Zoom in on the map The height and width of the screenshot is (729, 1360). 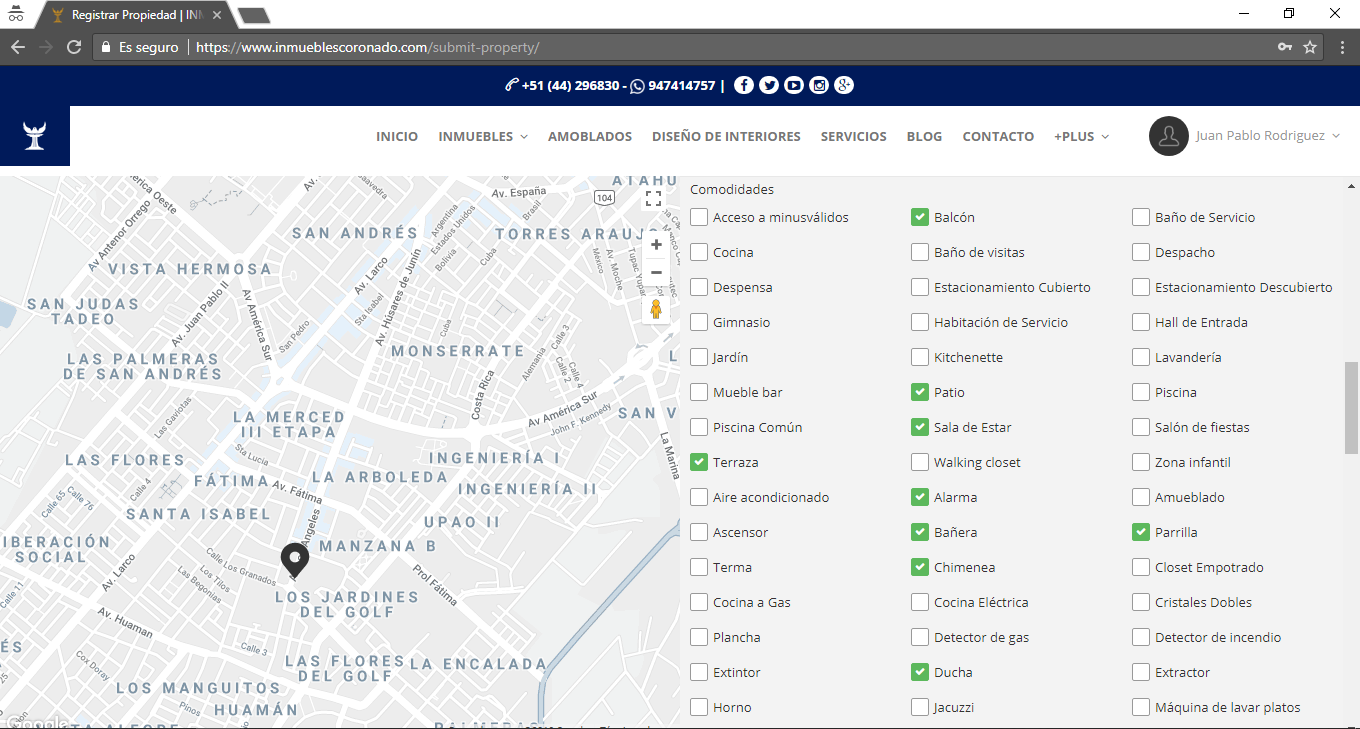(656, 245)
